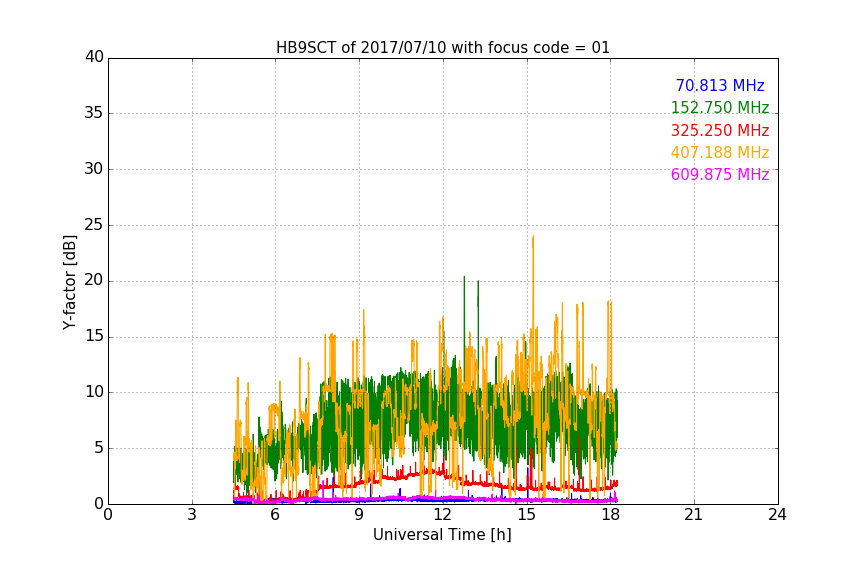
Task: Select the 325.250 MHz legend label
Action: click(x=720, y=130)
